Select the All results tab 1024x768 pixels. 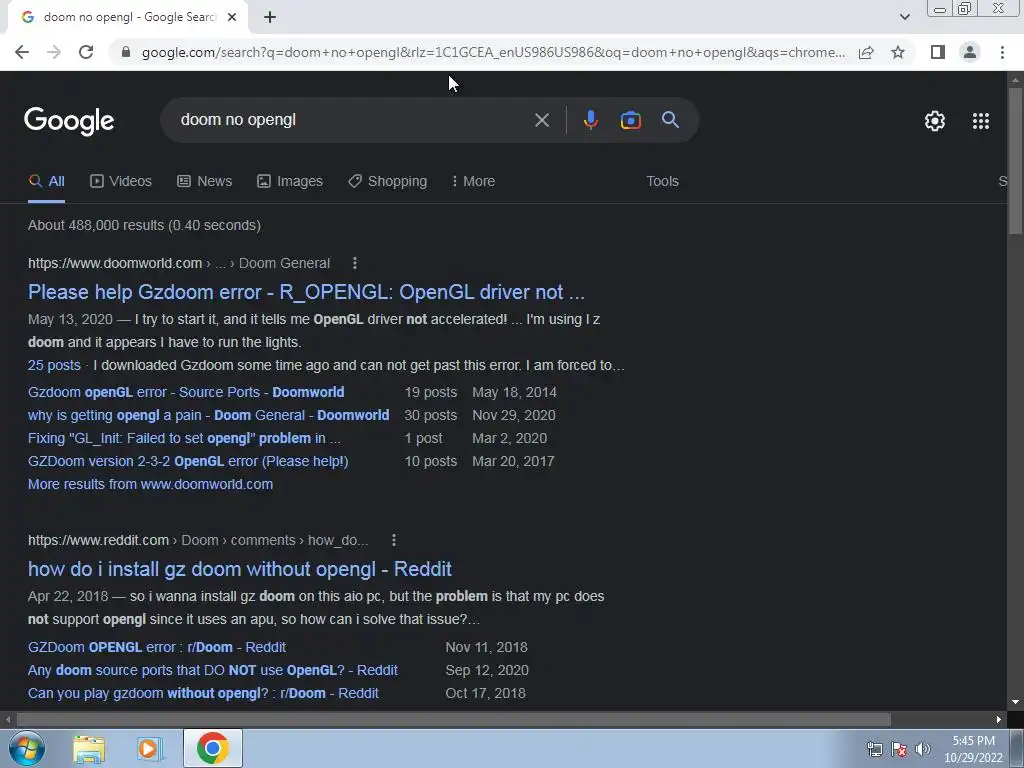click(x=46, y=182)
